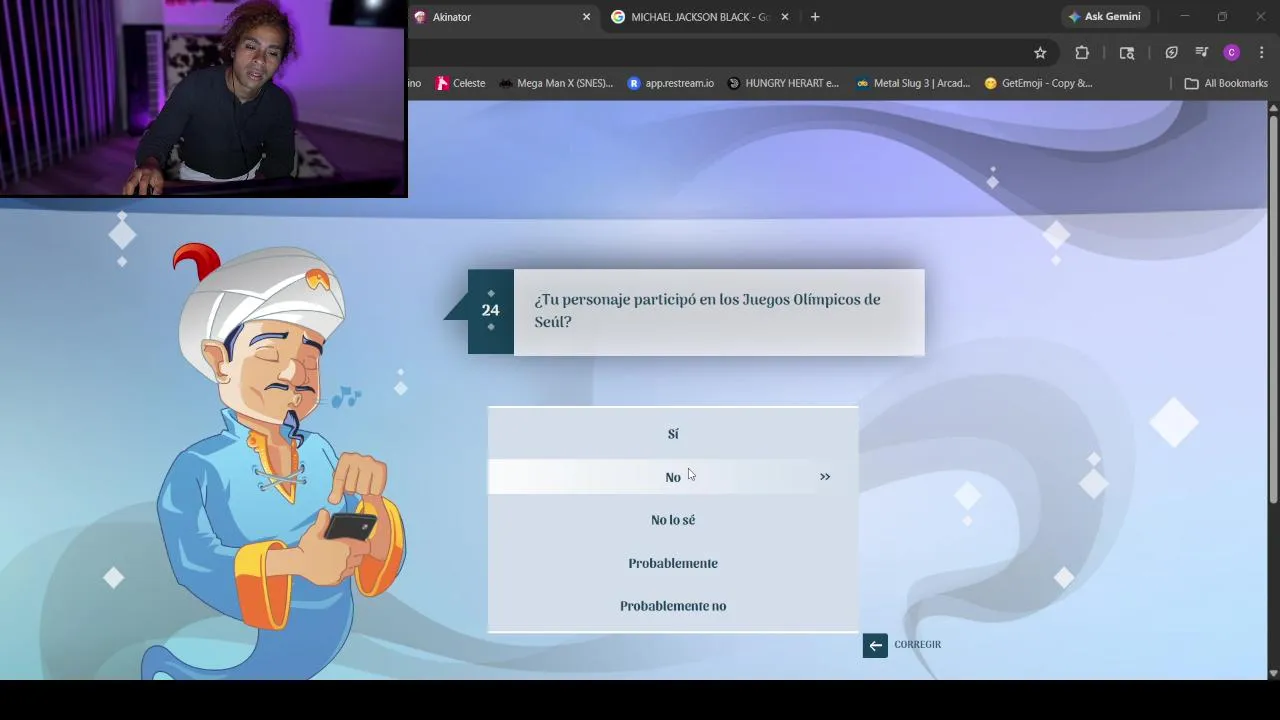Open the Extensions puzzle menu
The width and height of the screenshot is (1280, 720).
point(1082,53)
